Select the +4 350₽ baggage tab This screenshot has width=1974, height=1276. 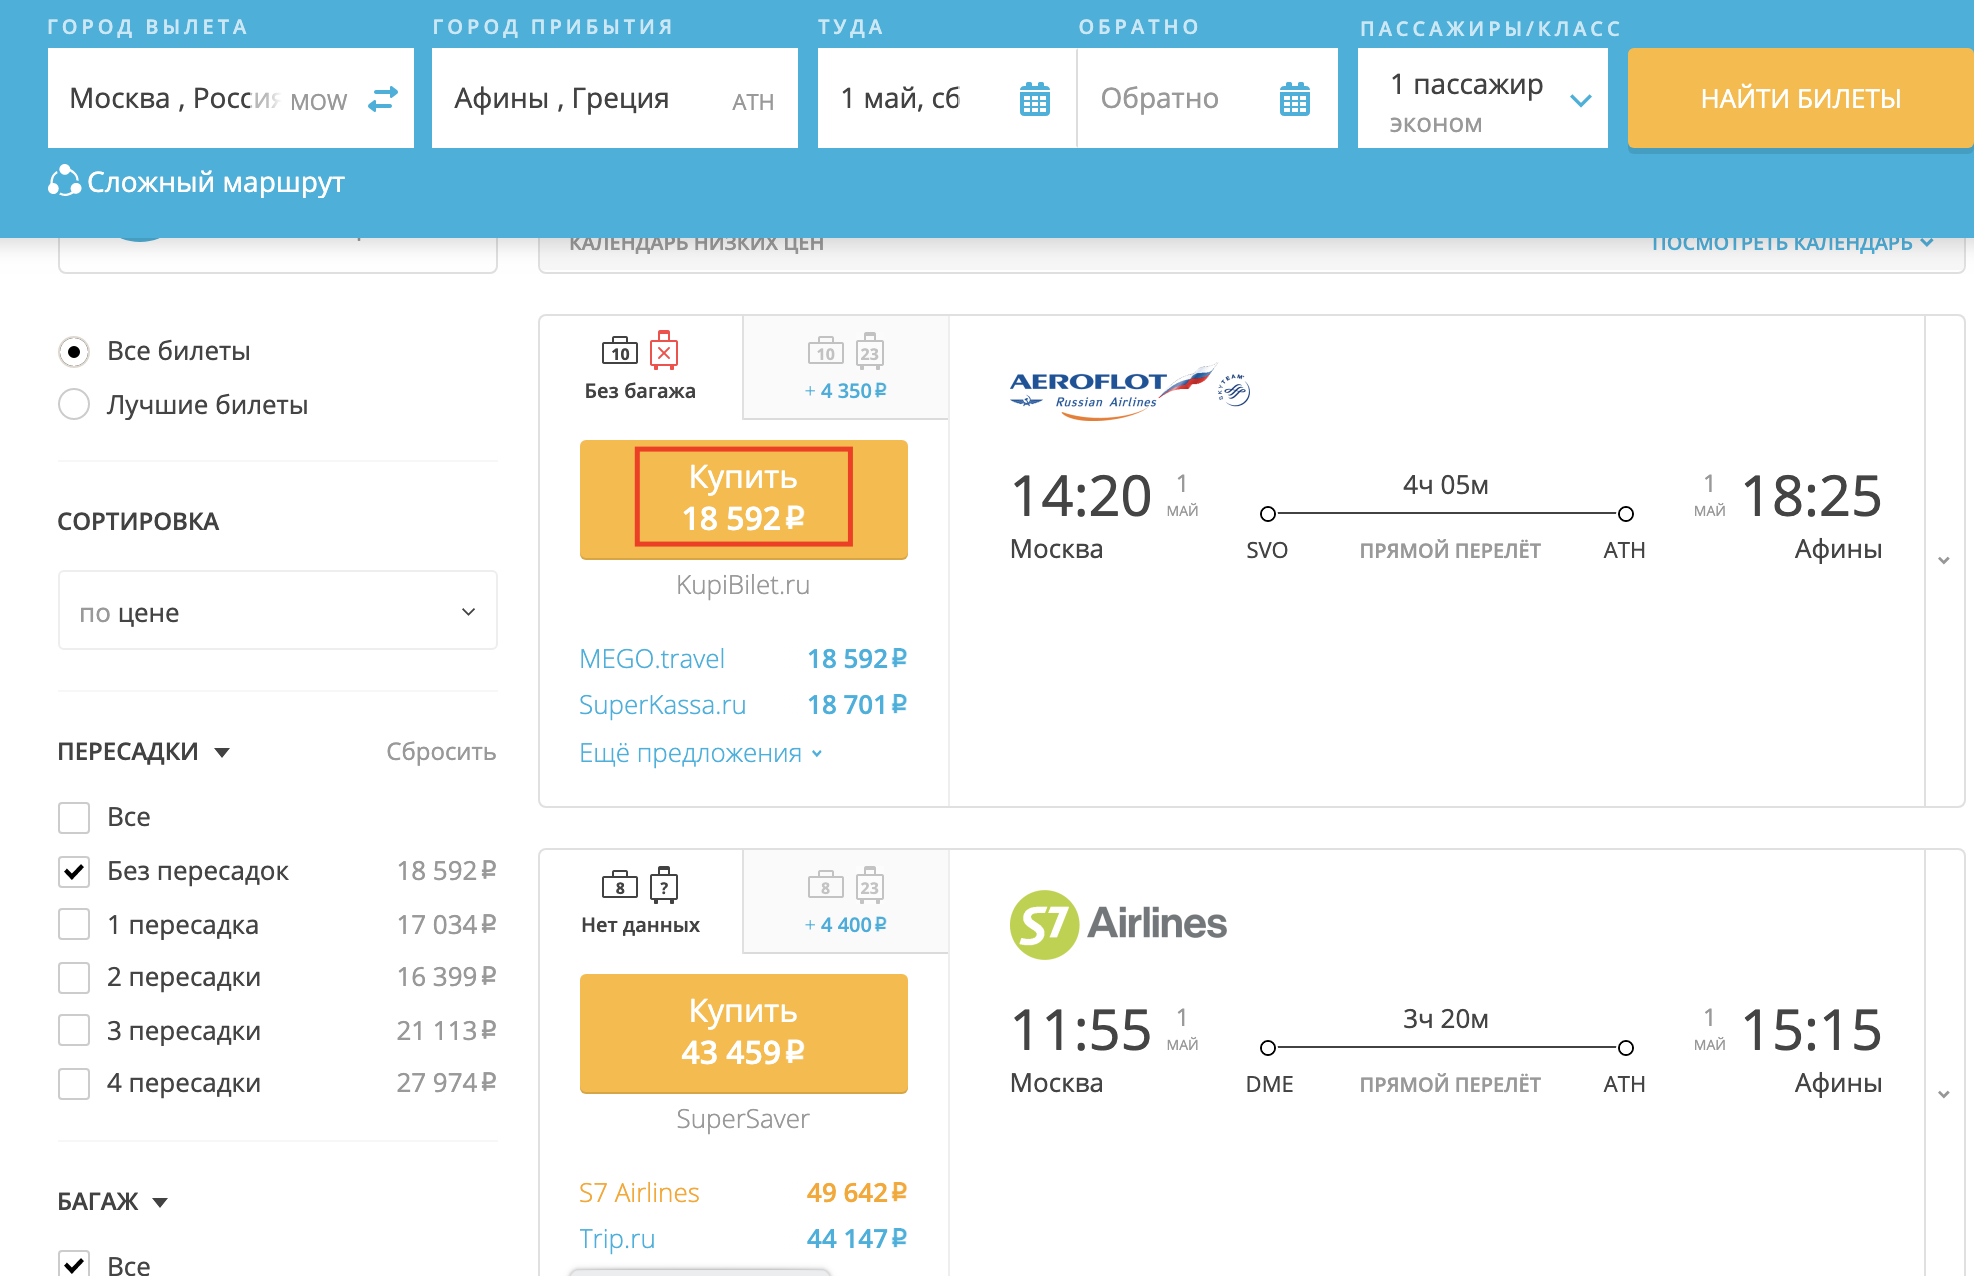tap(845, 367)
